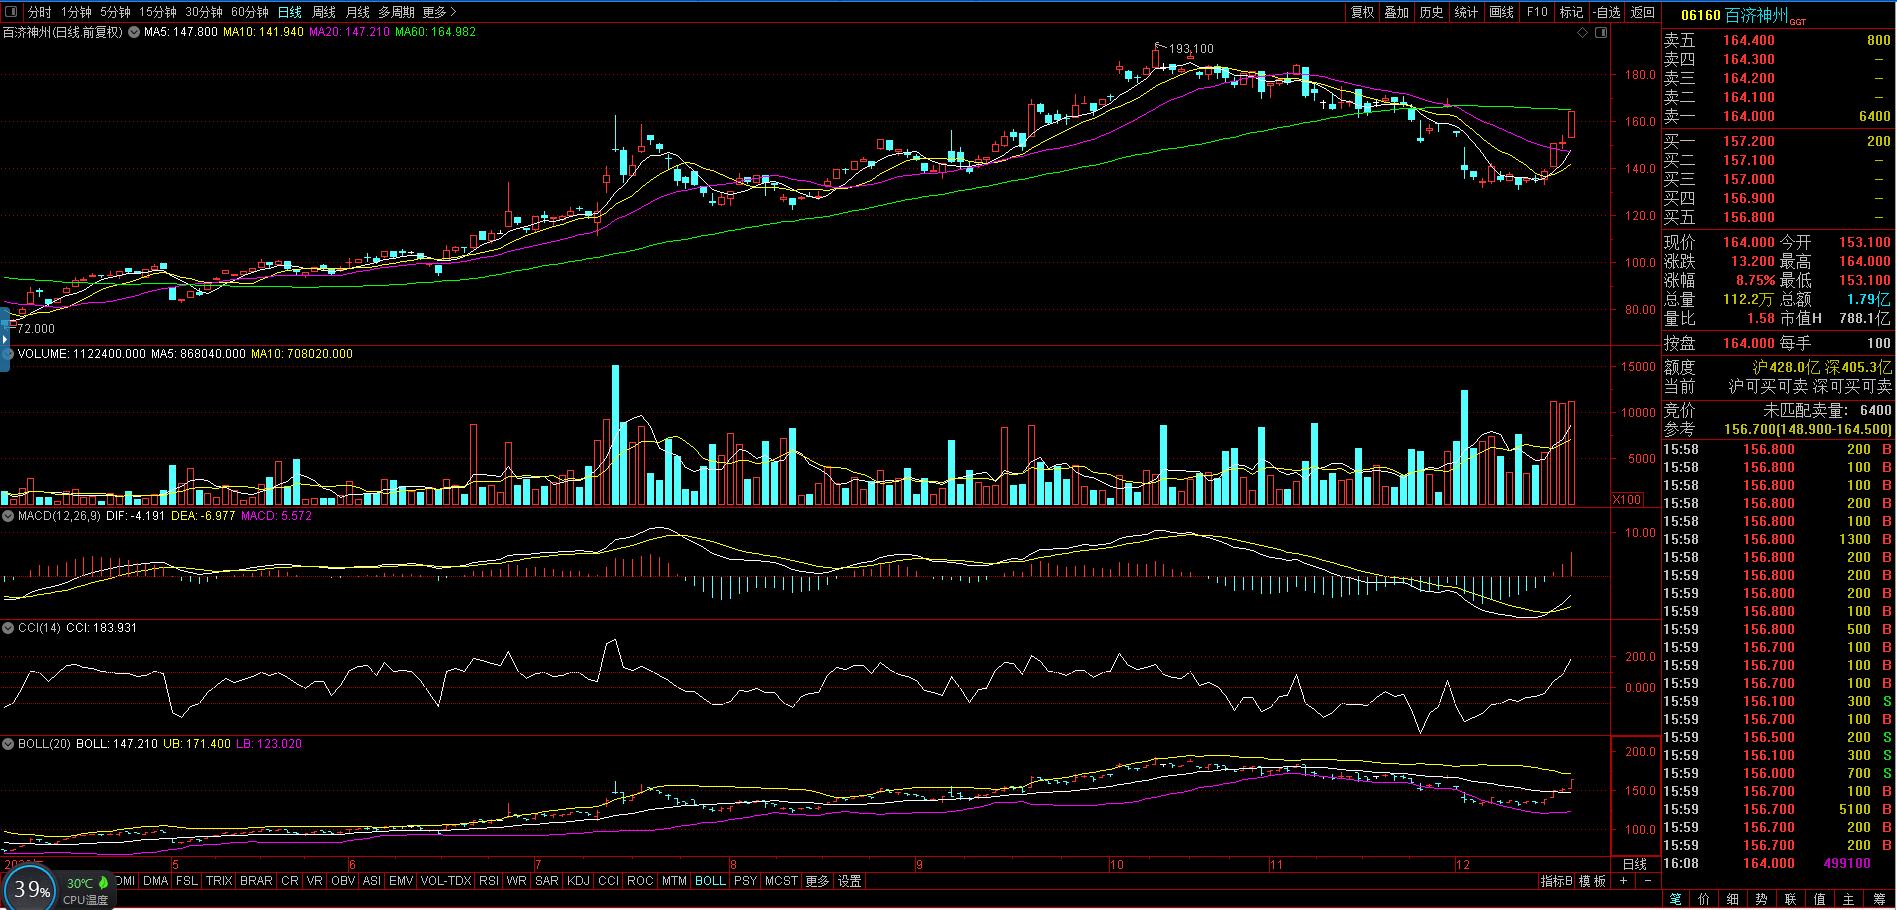Click the marker icon before MACD(12,26,9) label
Image resolution: width=1897 pixels, height=910 pixels.
(8, 516)
